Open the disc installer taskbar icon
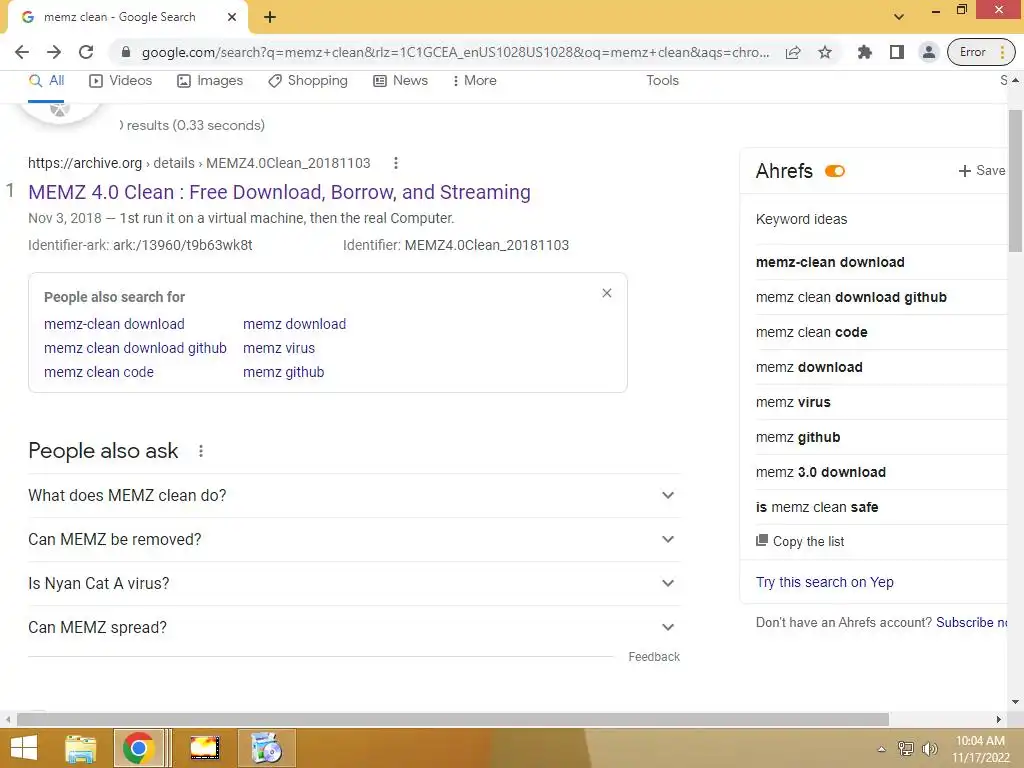The width and height of the screenshot is (1024, 768). point(266,748)
